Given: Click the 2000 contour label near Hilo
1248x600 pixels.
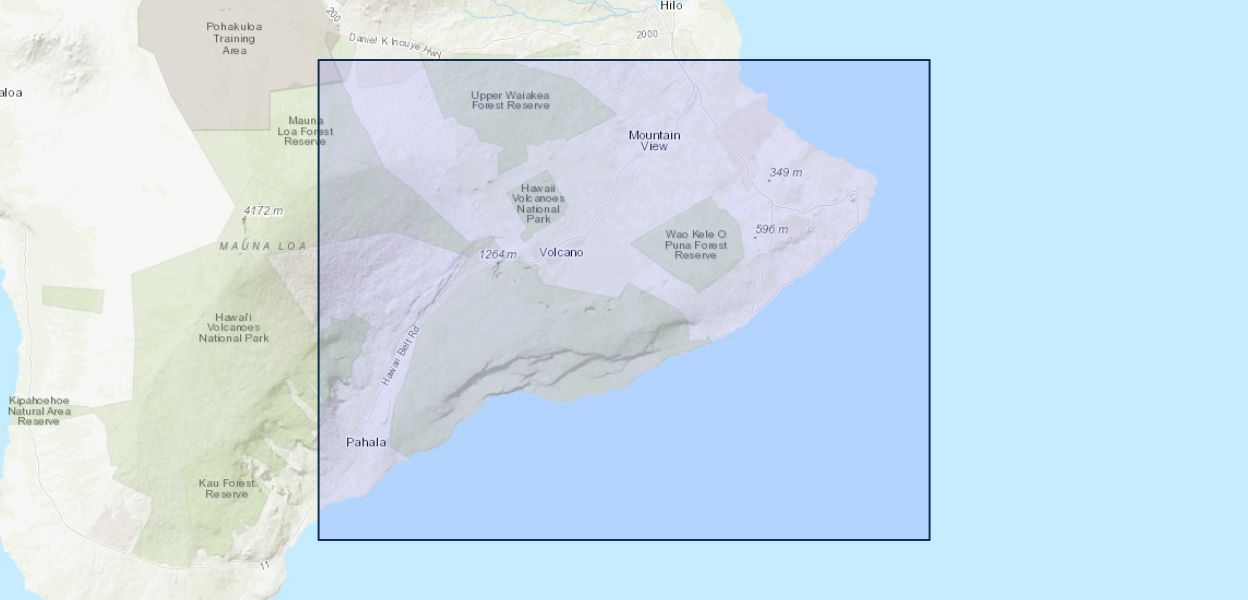Looking at the screenshot, I should pos(646,34).
